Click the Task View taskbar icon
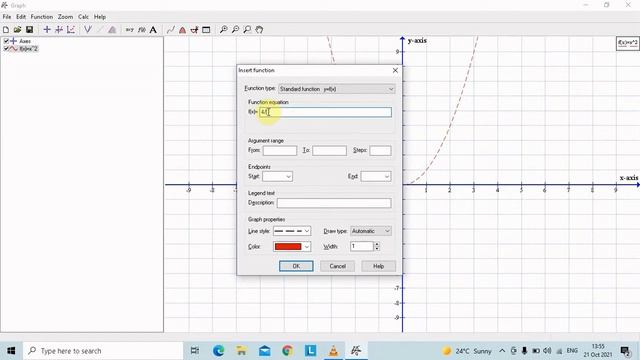 pos(195,351)
